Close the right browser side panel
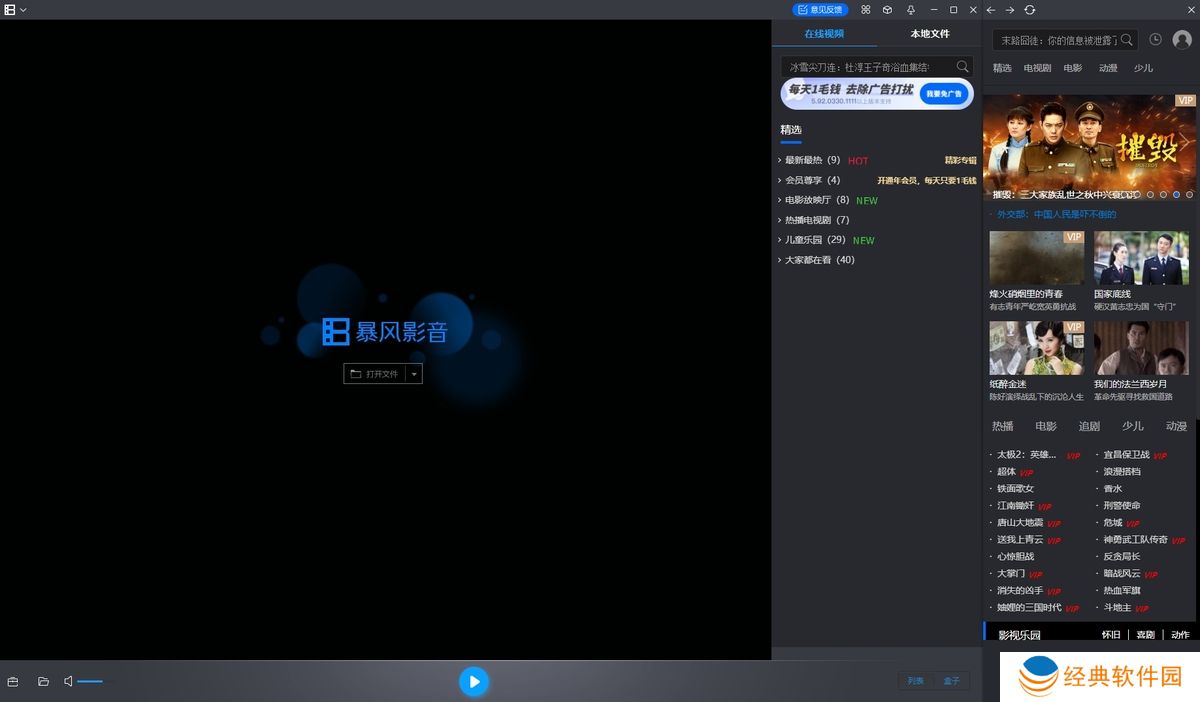The image size is (1200, 702). tap(1189, 9)
